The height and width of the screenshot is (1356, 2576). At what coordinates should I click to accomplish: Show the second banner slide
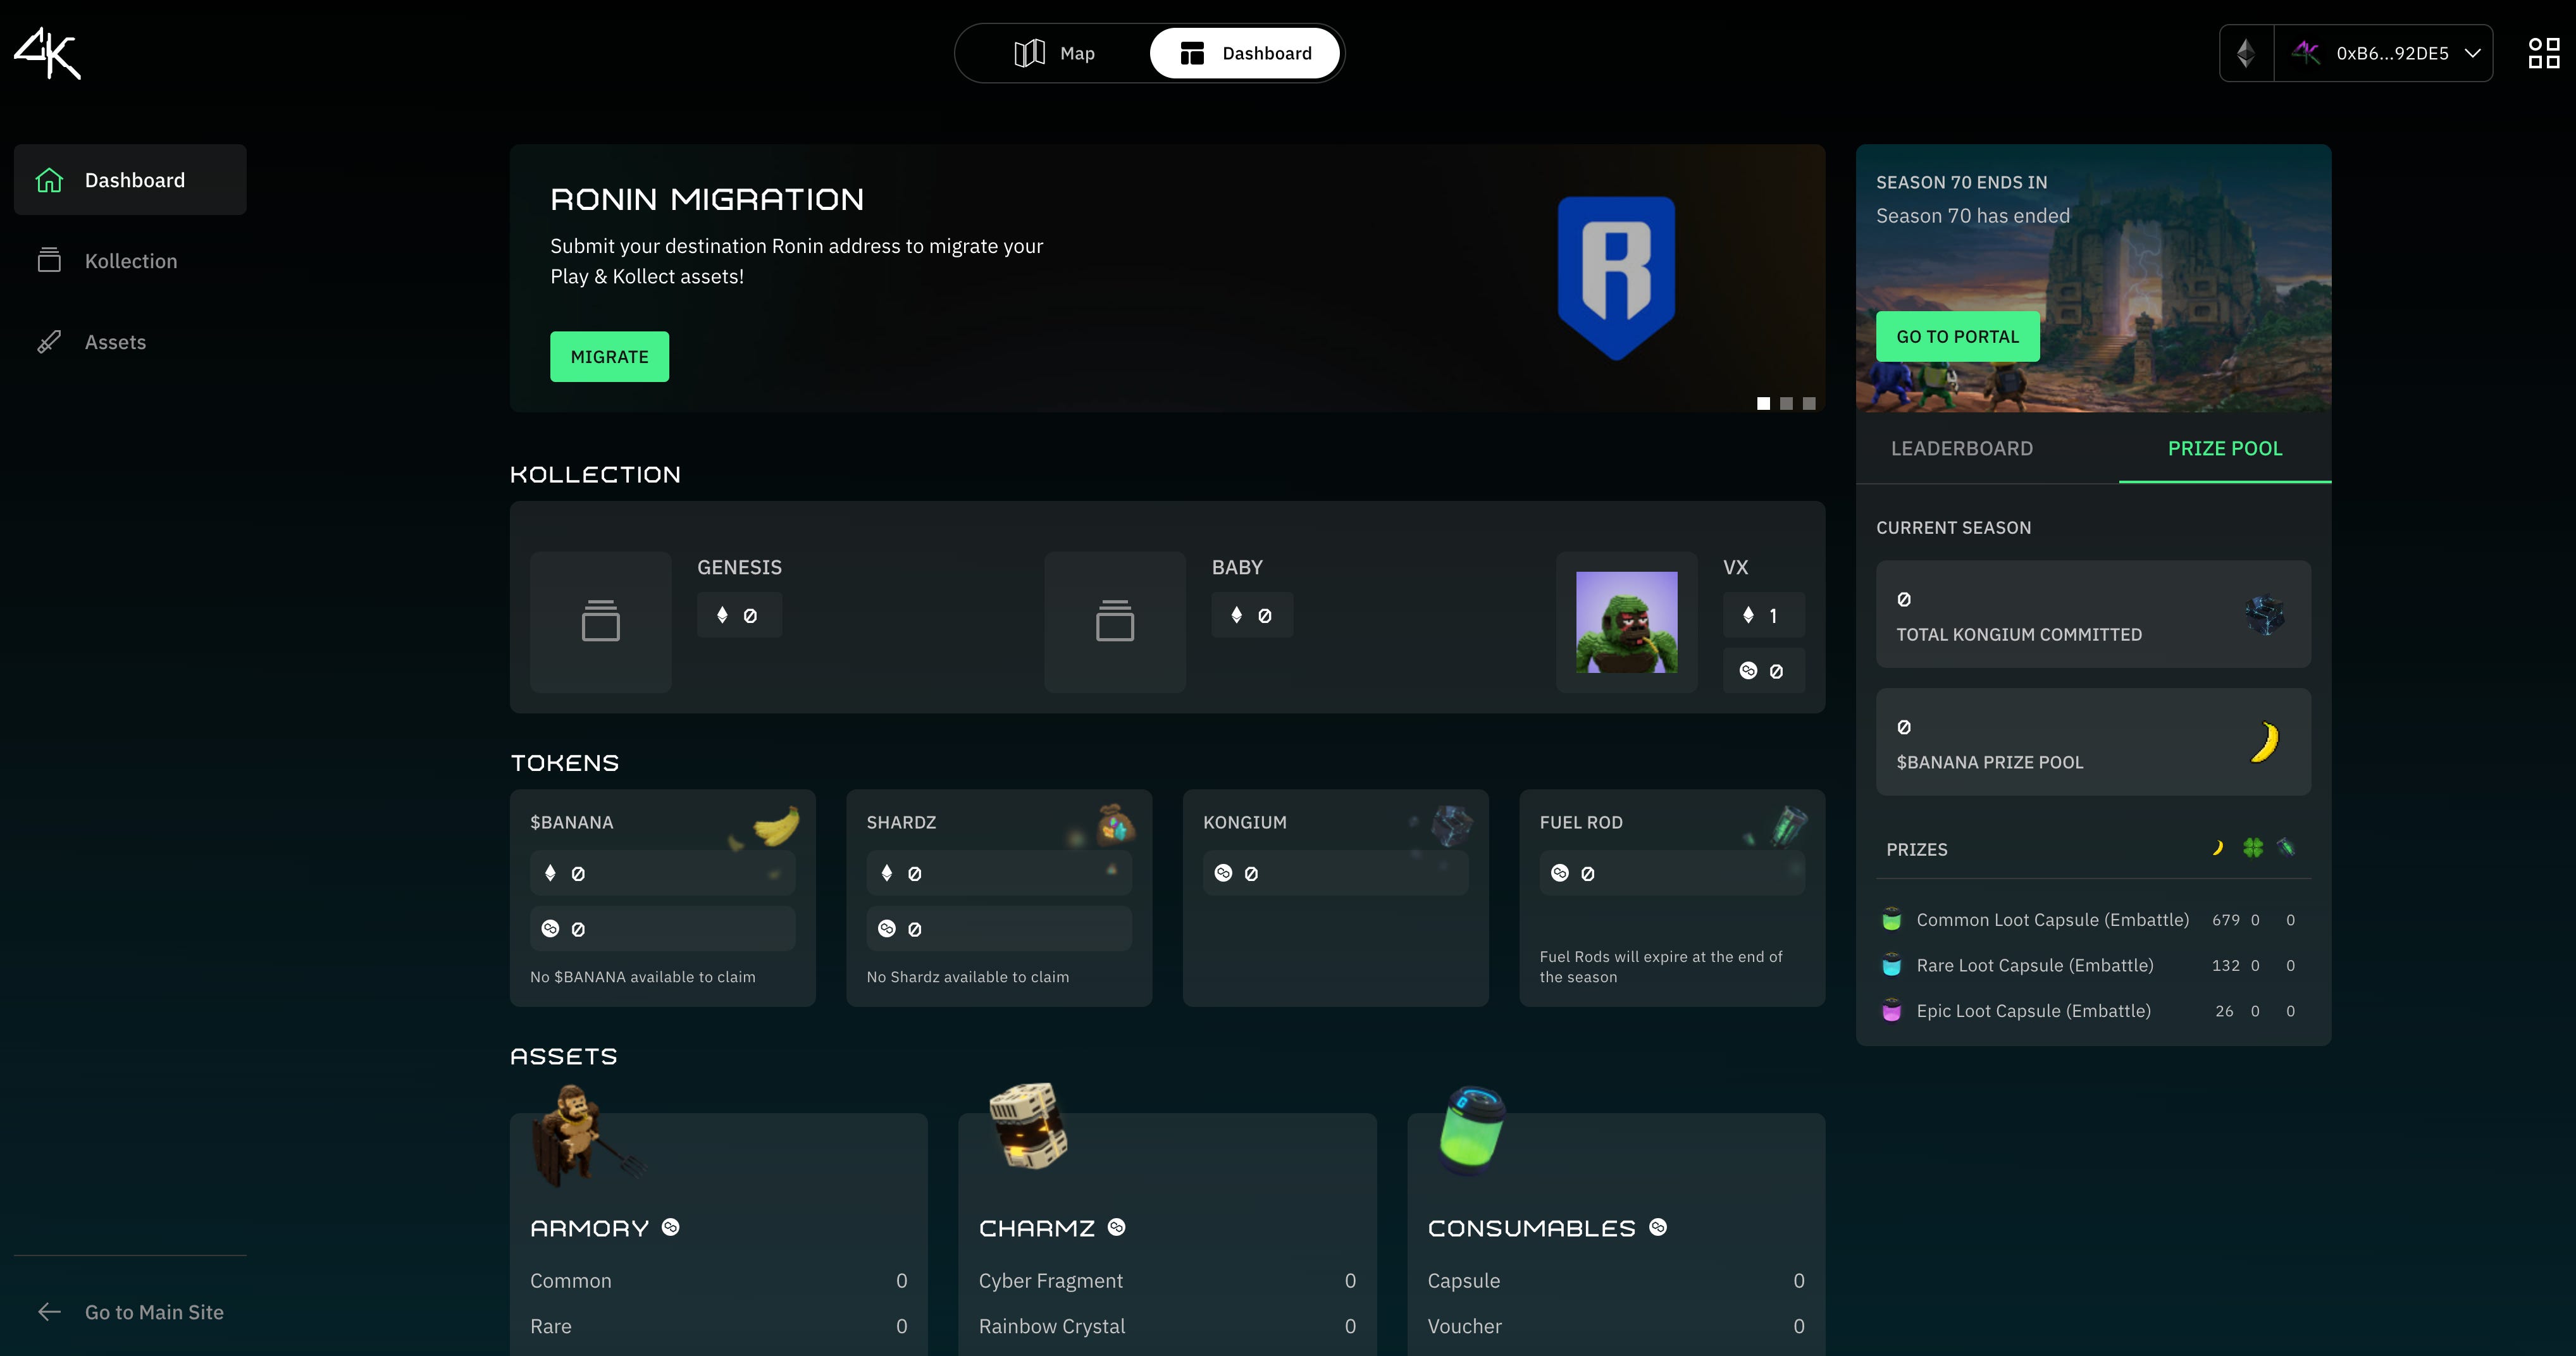[1786, 403]
